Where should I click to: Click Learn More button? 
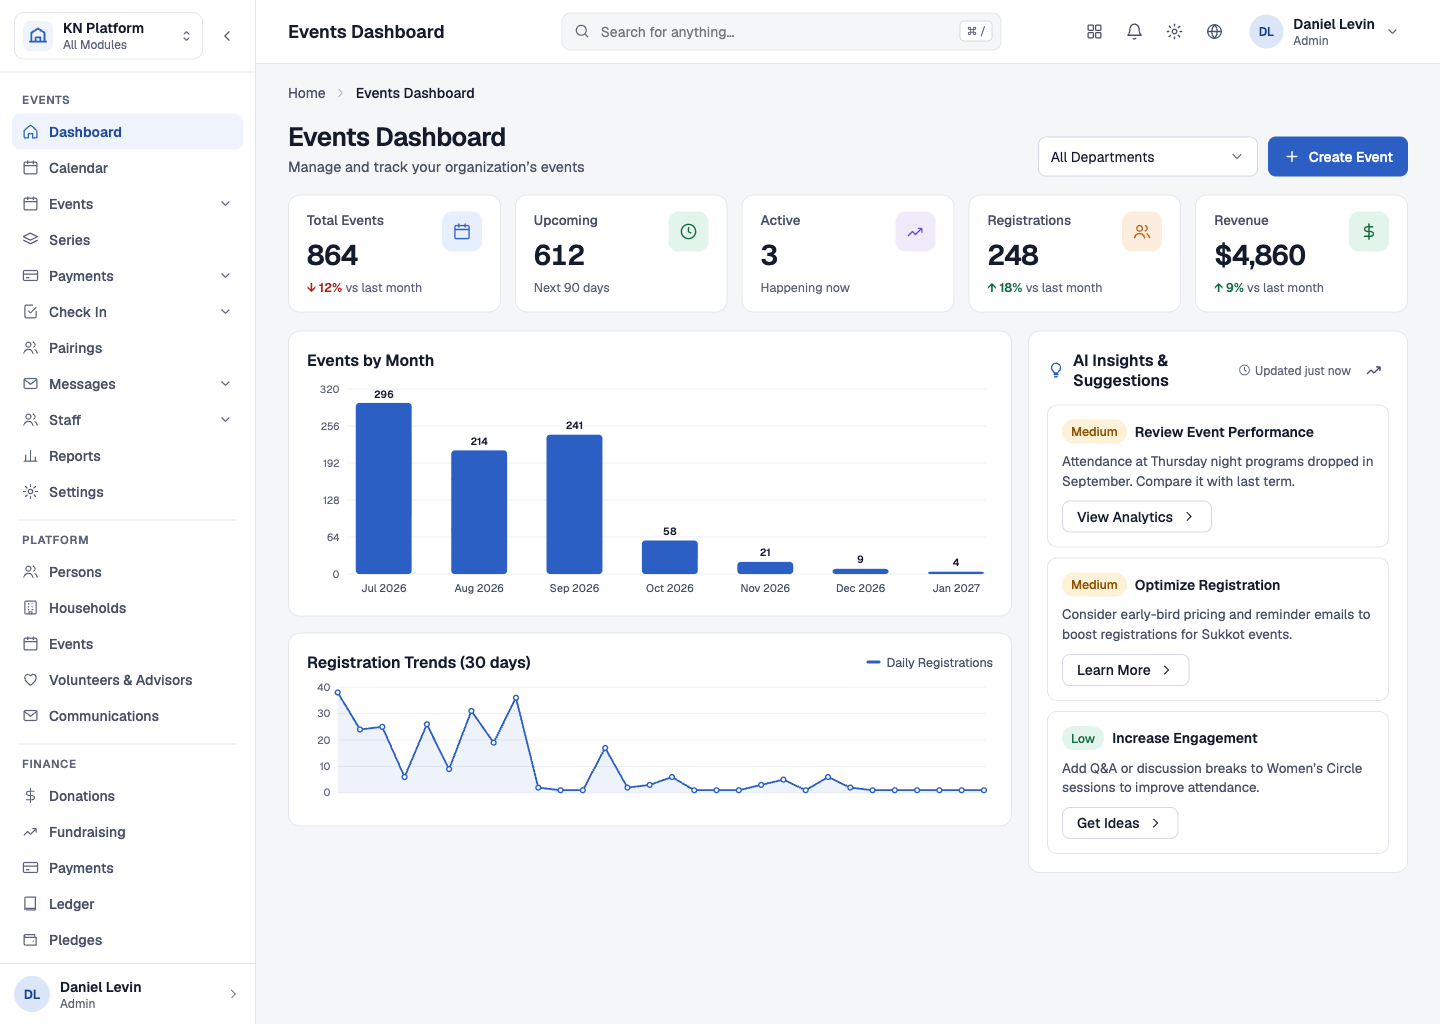pos(1125,670)
